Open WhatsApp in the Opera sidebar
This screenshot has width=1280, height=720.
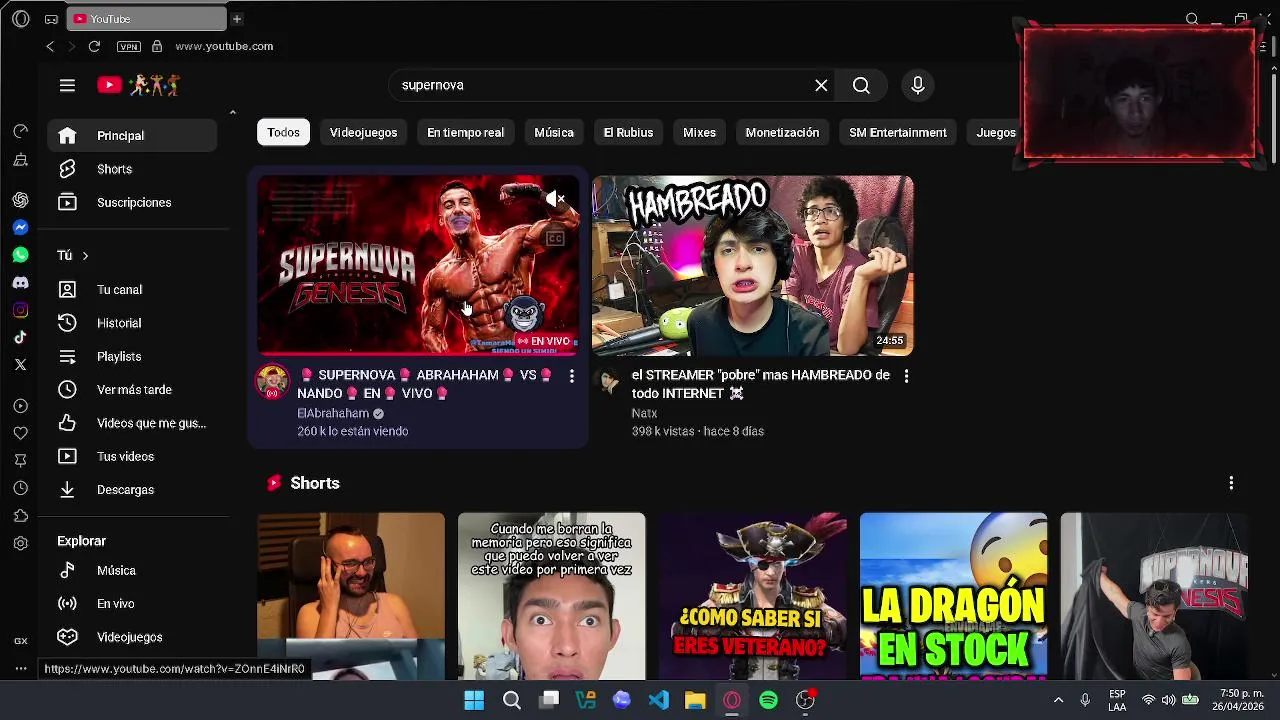(x=20, y=255)
